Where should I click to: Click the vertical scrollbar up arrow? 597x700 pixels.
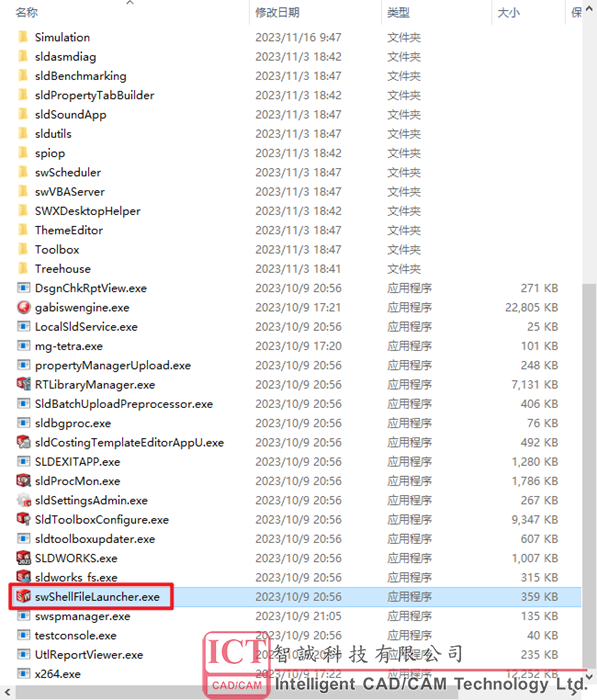(589, 8)
